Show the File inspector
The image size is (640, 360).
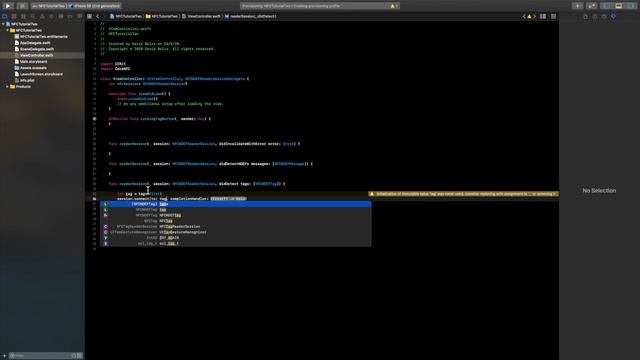[x=585, y=17]
